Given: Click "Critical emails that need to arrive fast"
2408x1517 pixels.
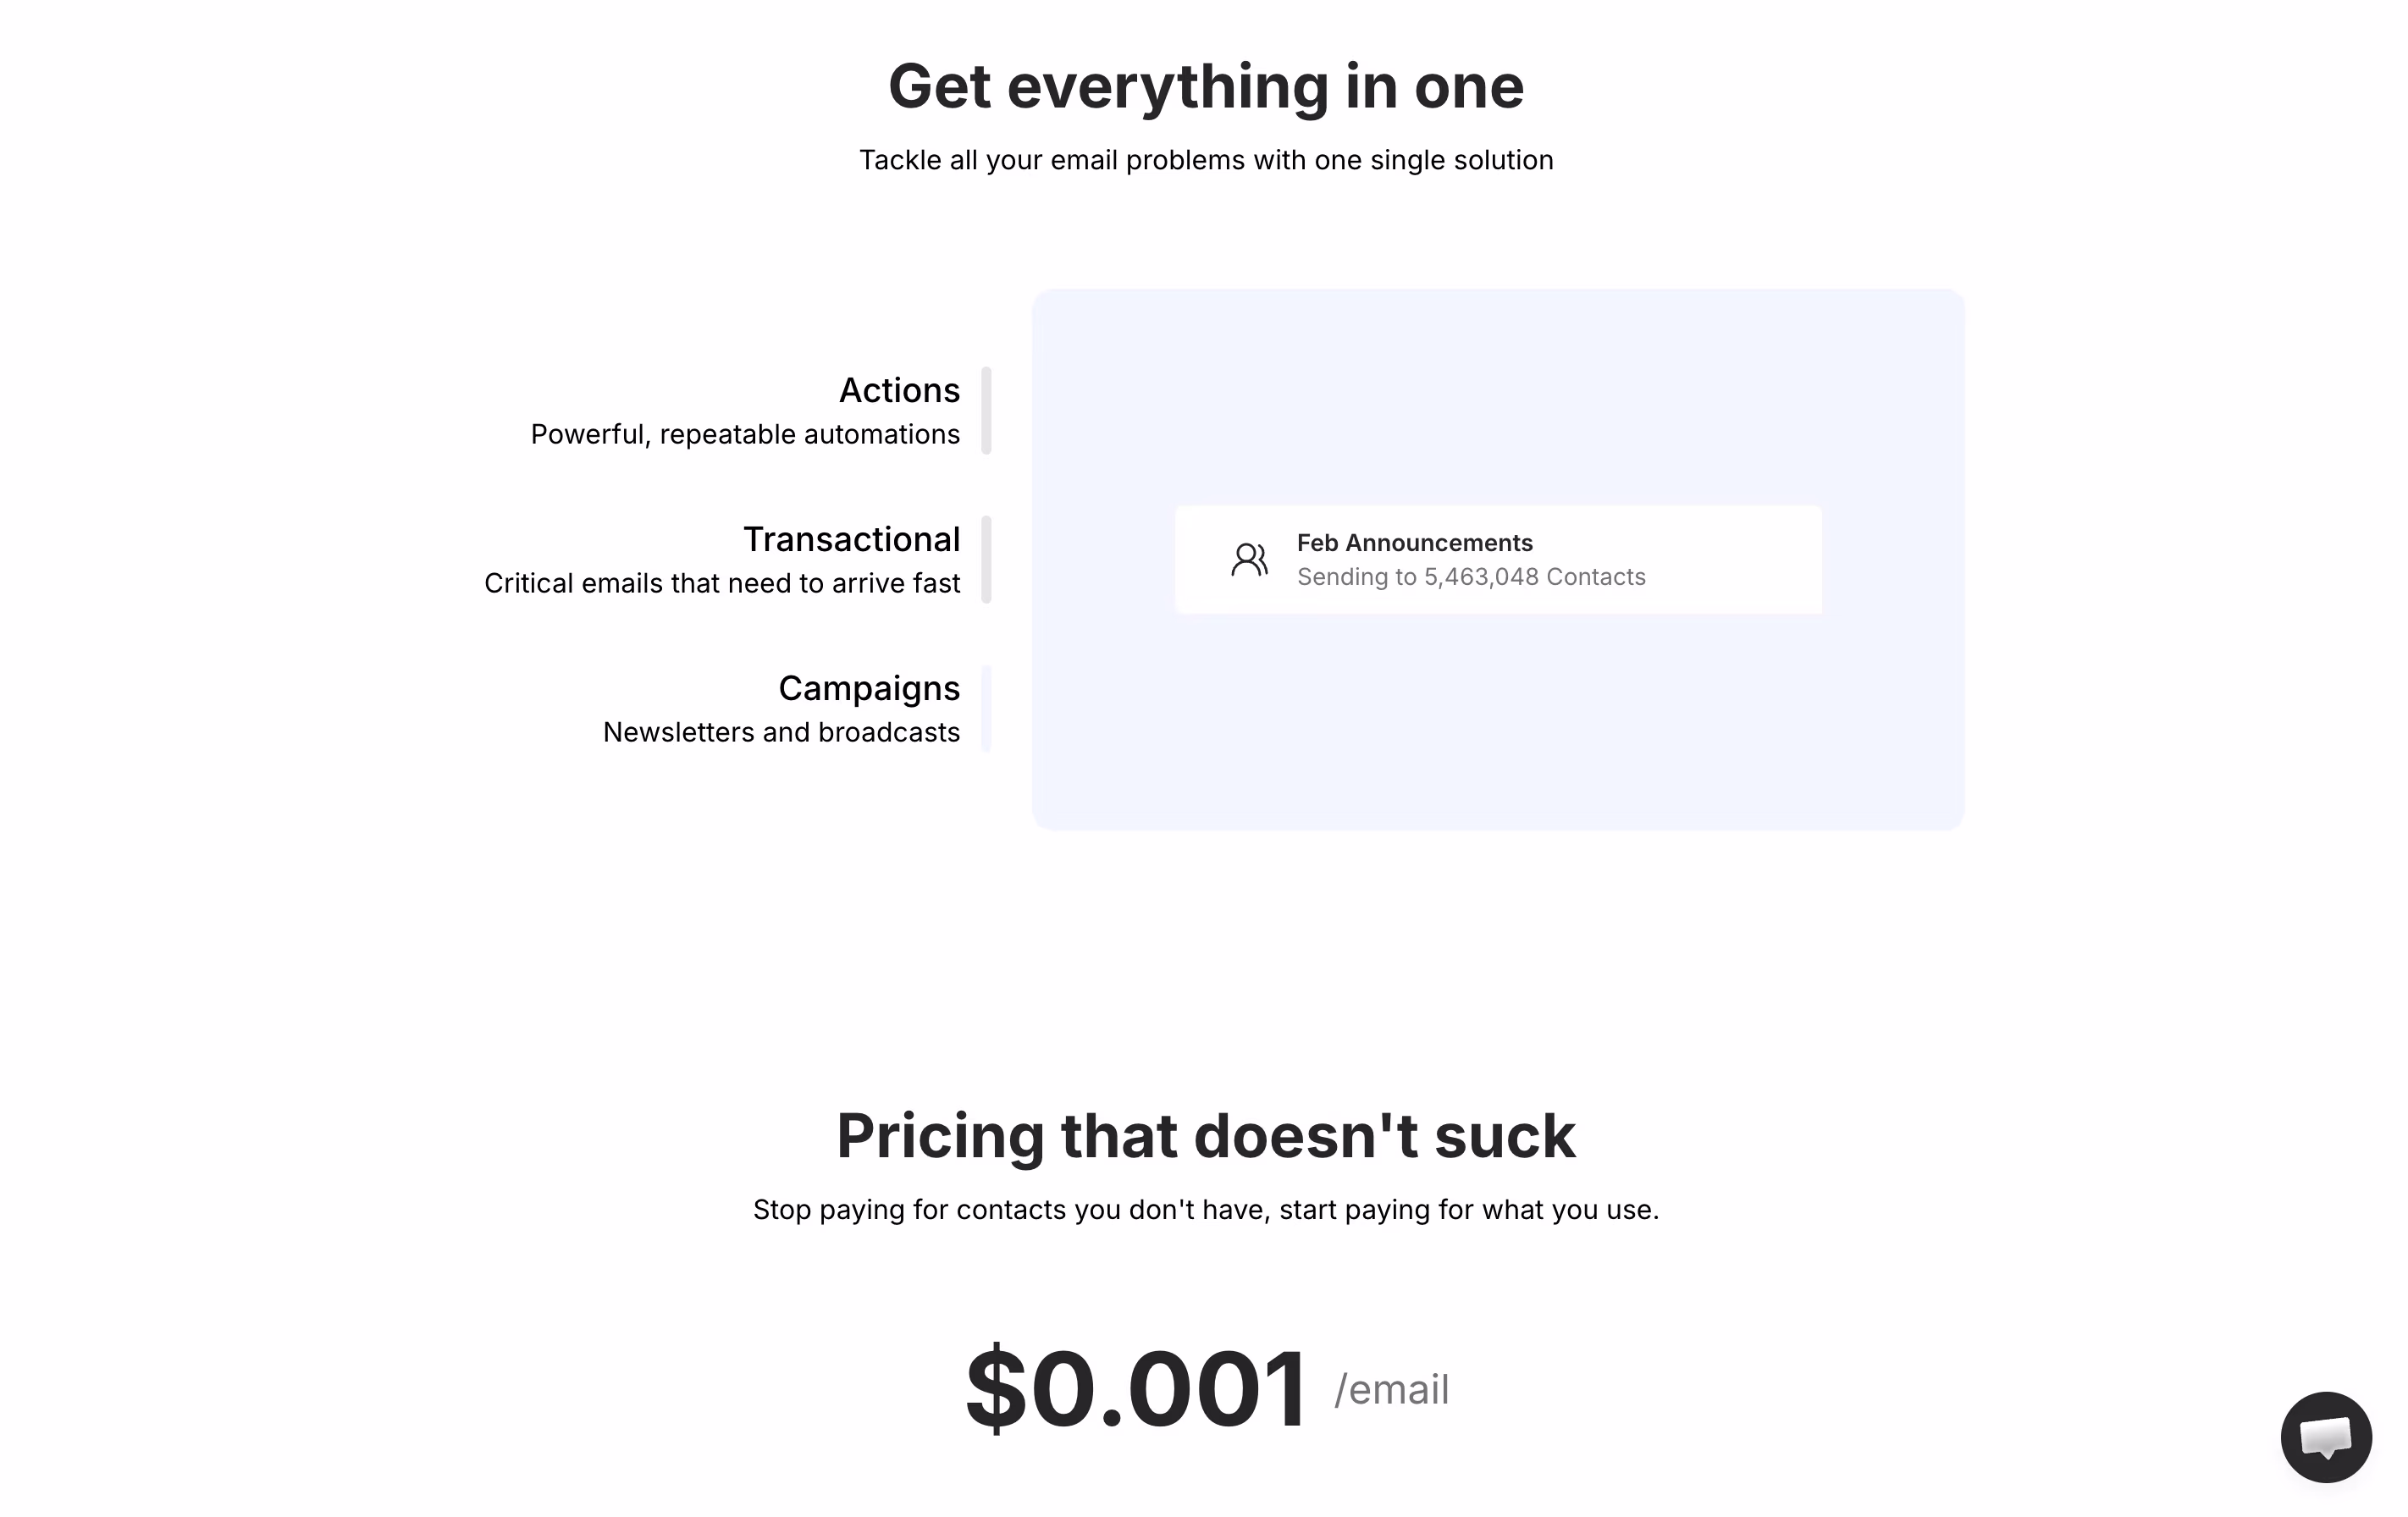Looking at the screenshot, I should pyautogui.click(x=722, y=583).
